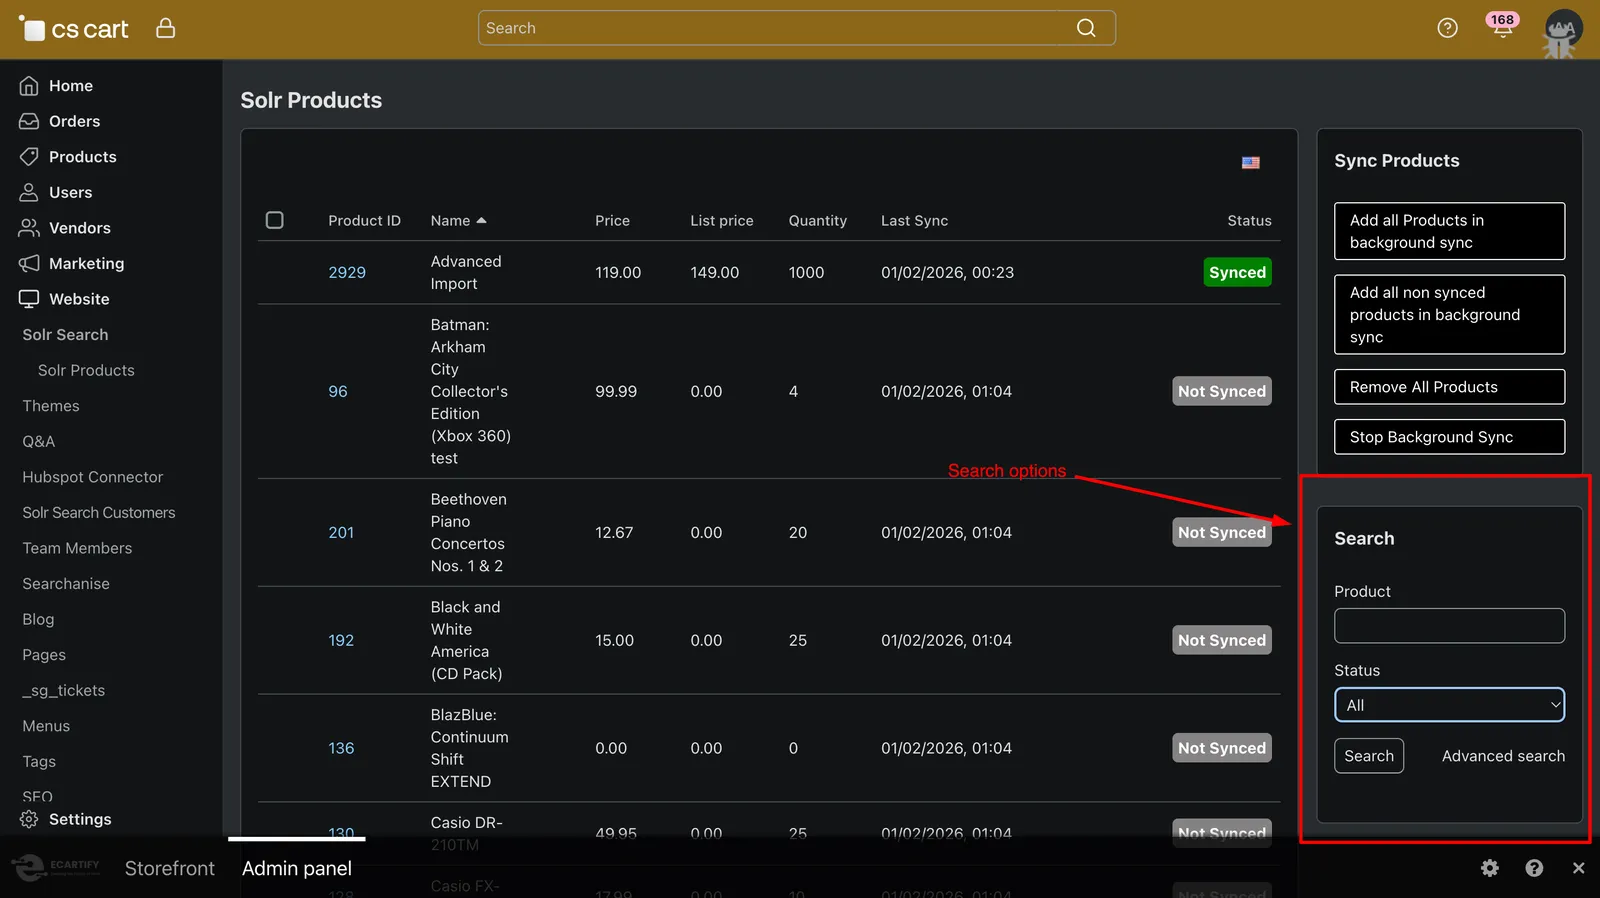Open Solr Products in the sidebar
This screenshot has width=1600, height=898.
point(86,370)
